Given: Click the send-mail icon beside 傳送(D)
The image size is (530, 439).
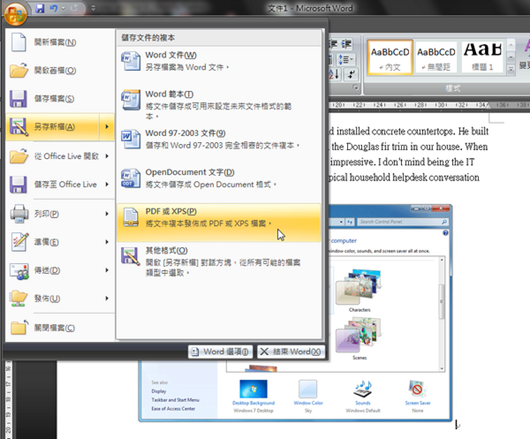Looking at the screenshot, I should [x=19, y=271].
